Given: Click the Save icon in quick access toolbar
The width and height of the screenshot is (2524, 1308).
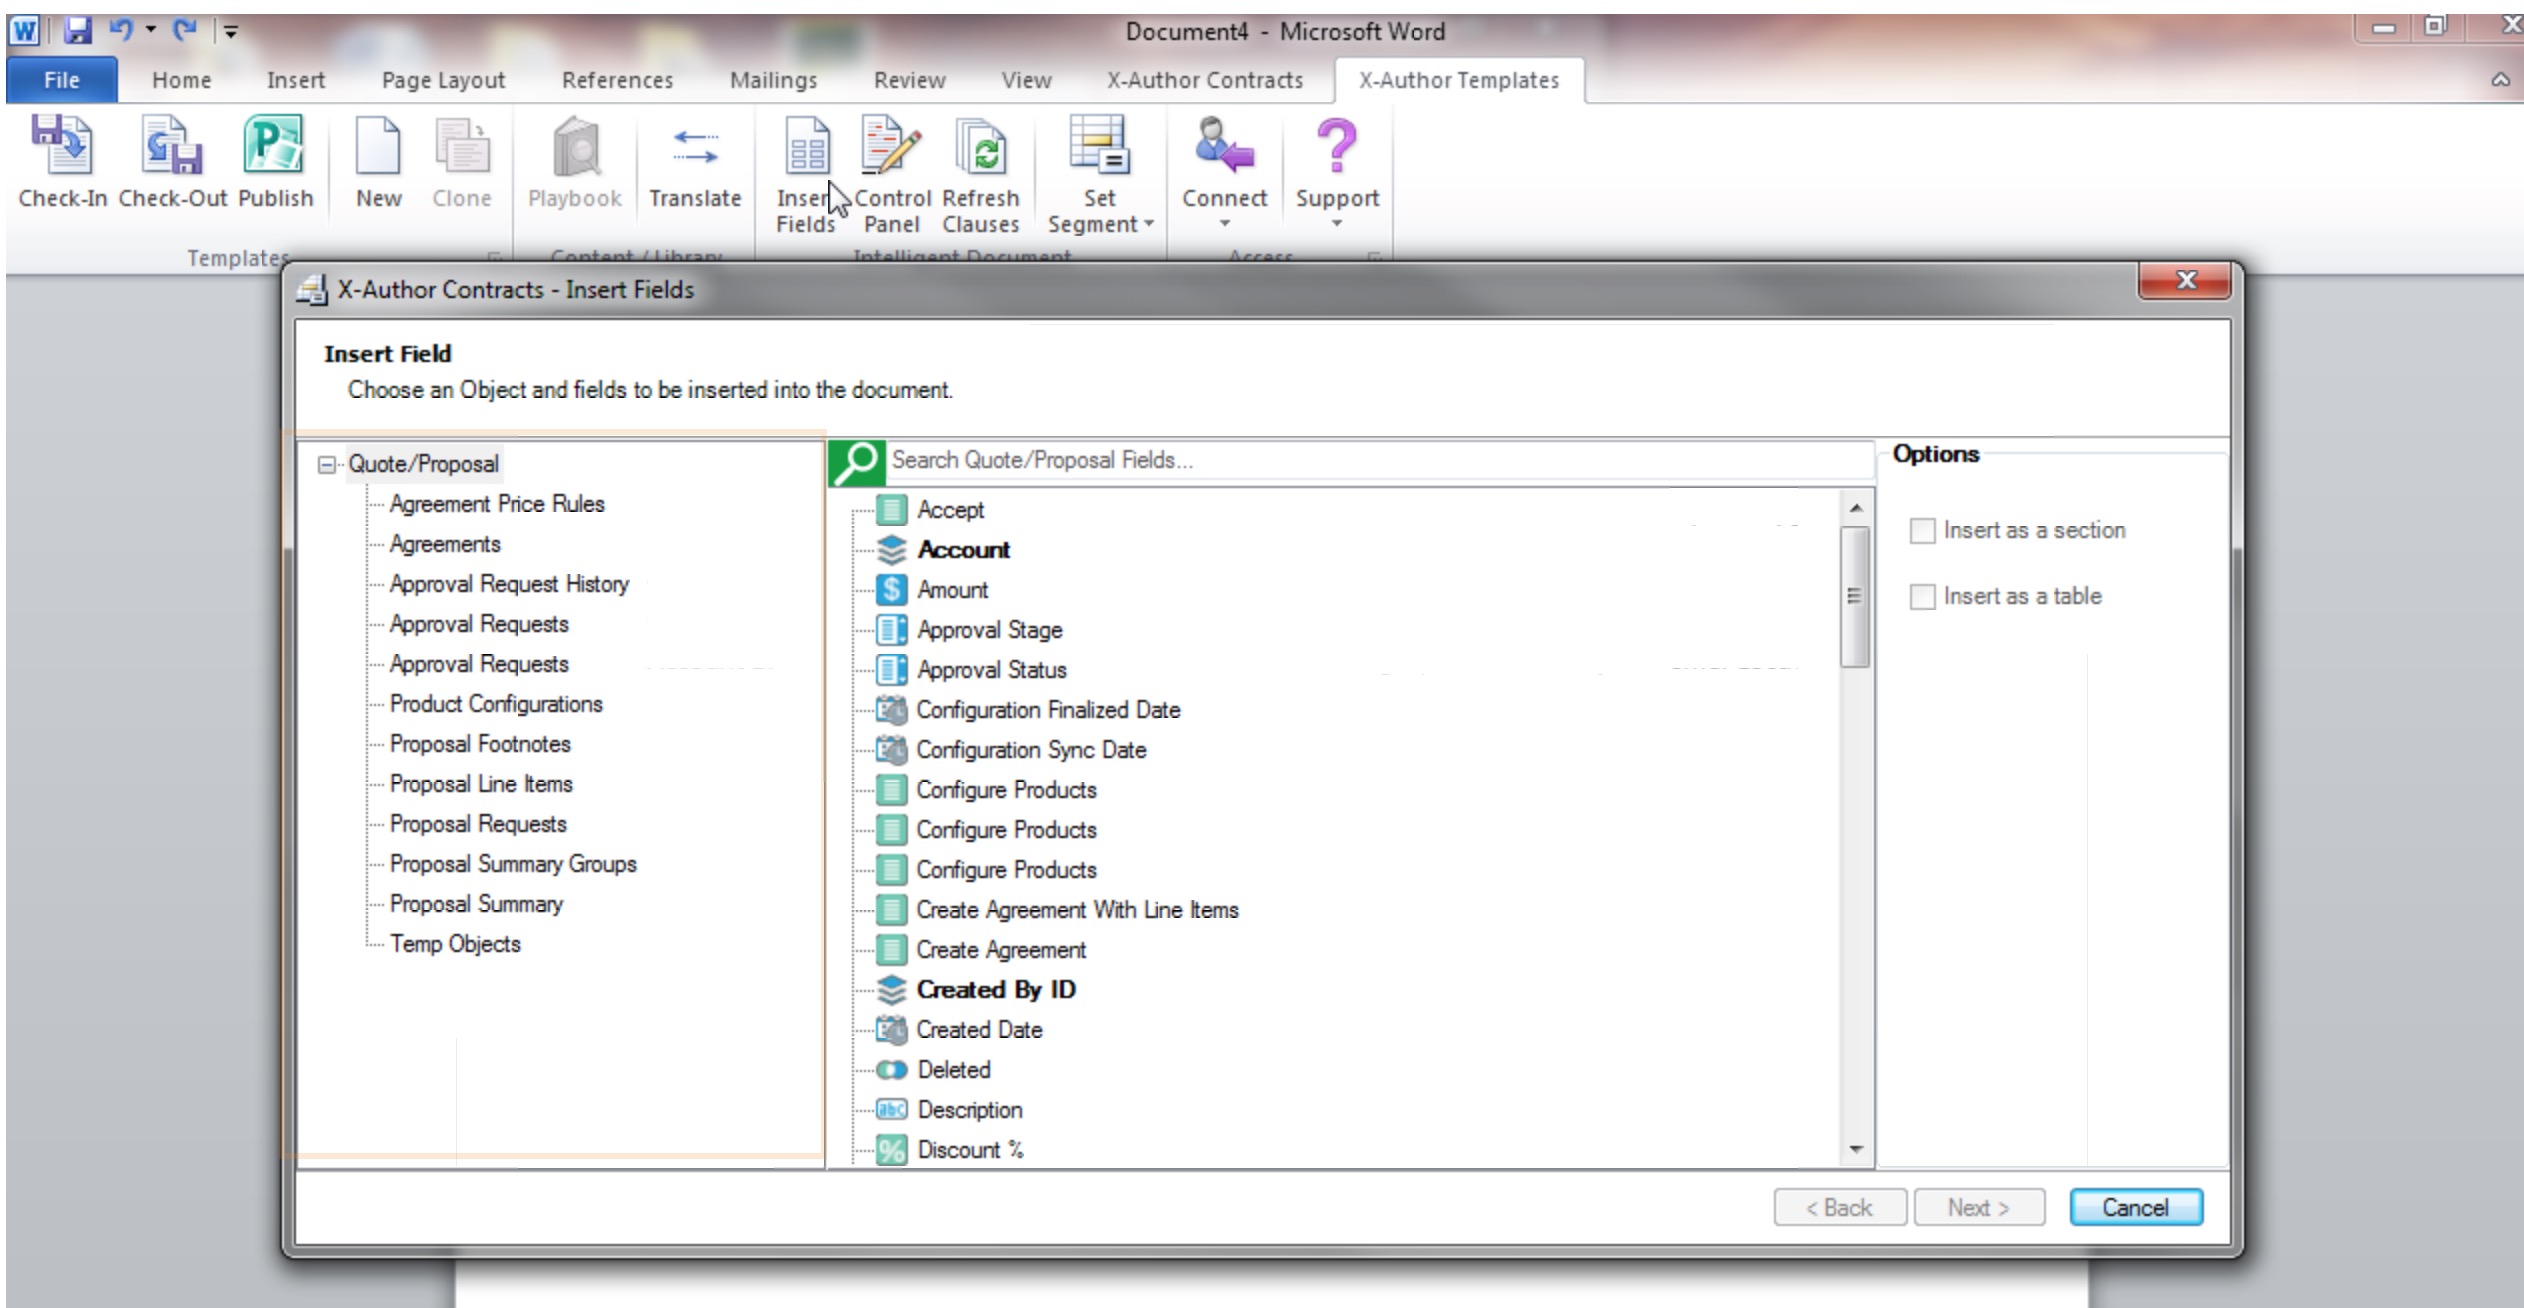Looking at the screenshot, I should (x=77, y=31).
